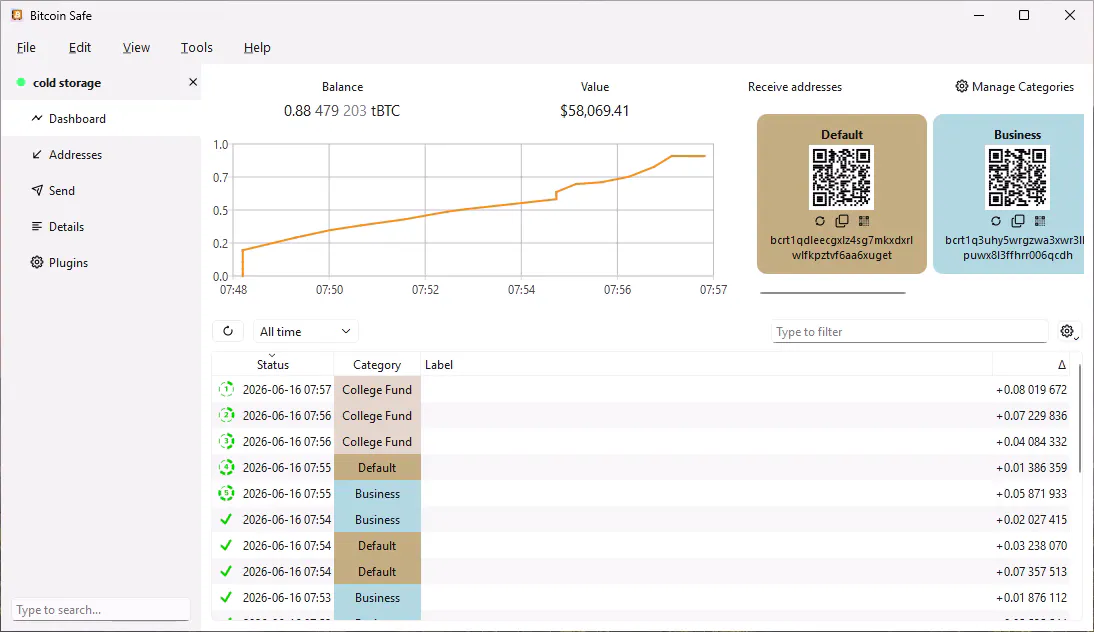The width and height of the screenshot is (1094, 632).
Task: Open the Tools menu
Action: (196, 47)
